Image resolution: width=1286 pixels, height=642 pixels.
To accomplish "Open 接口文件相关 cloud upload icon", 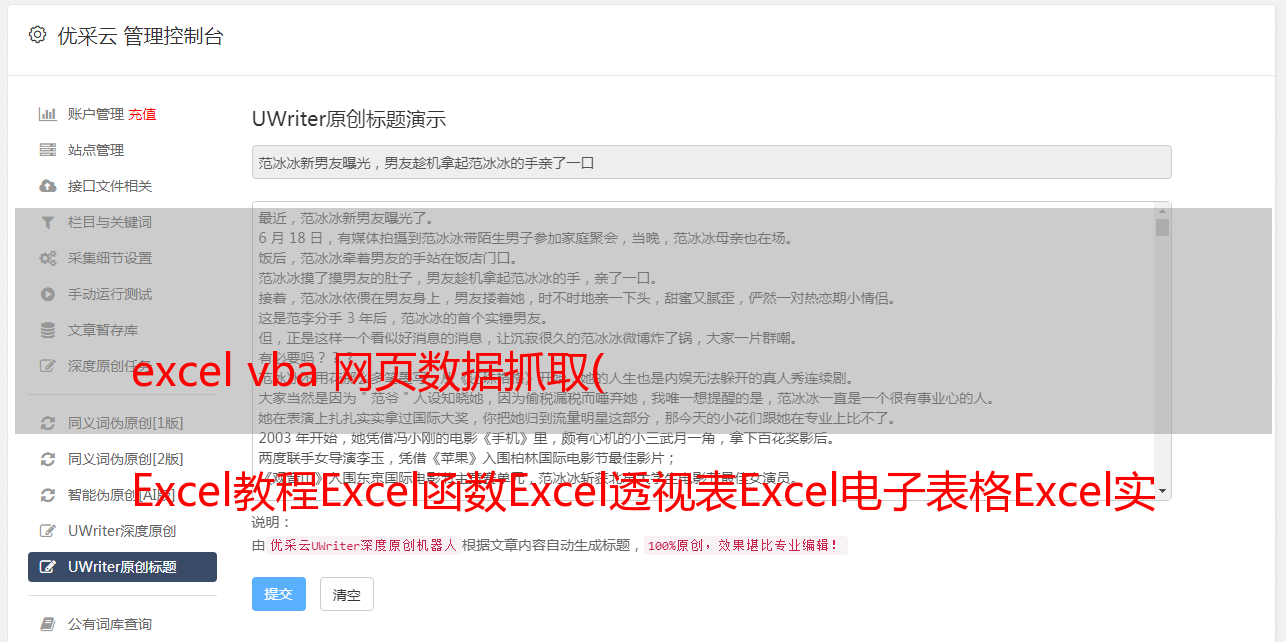I will click(47, 186).
